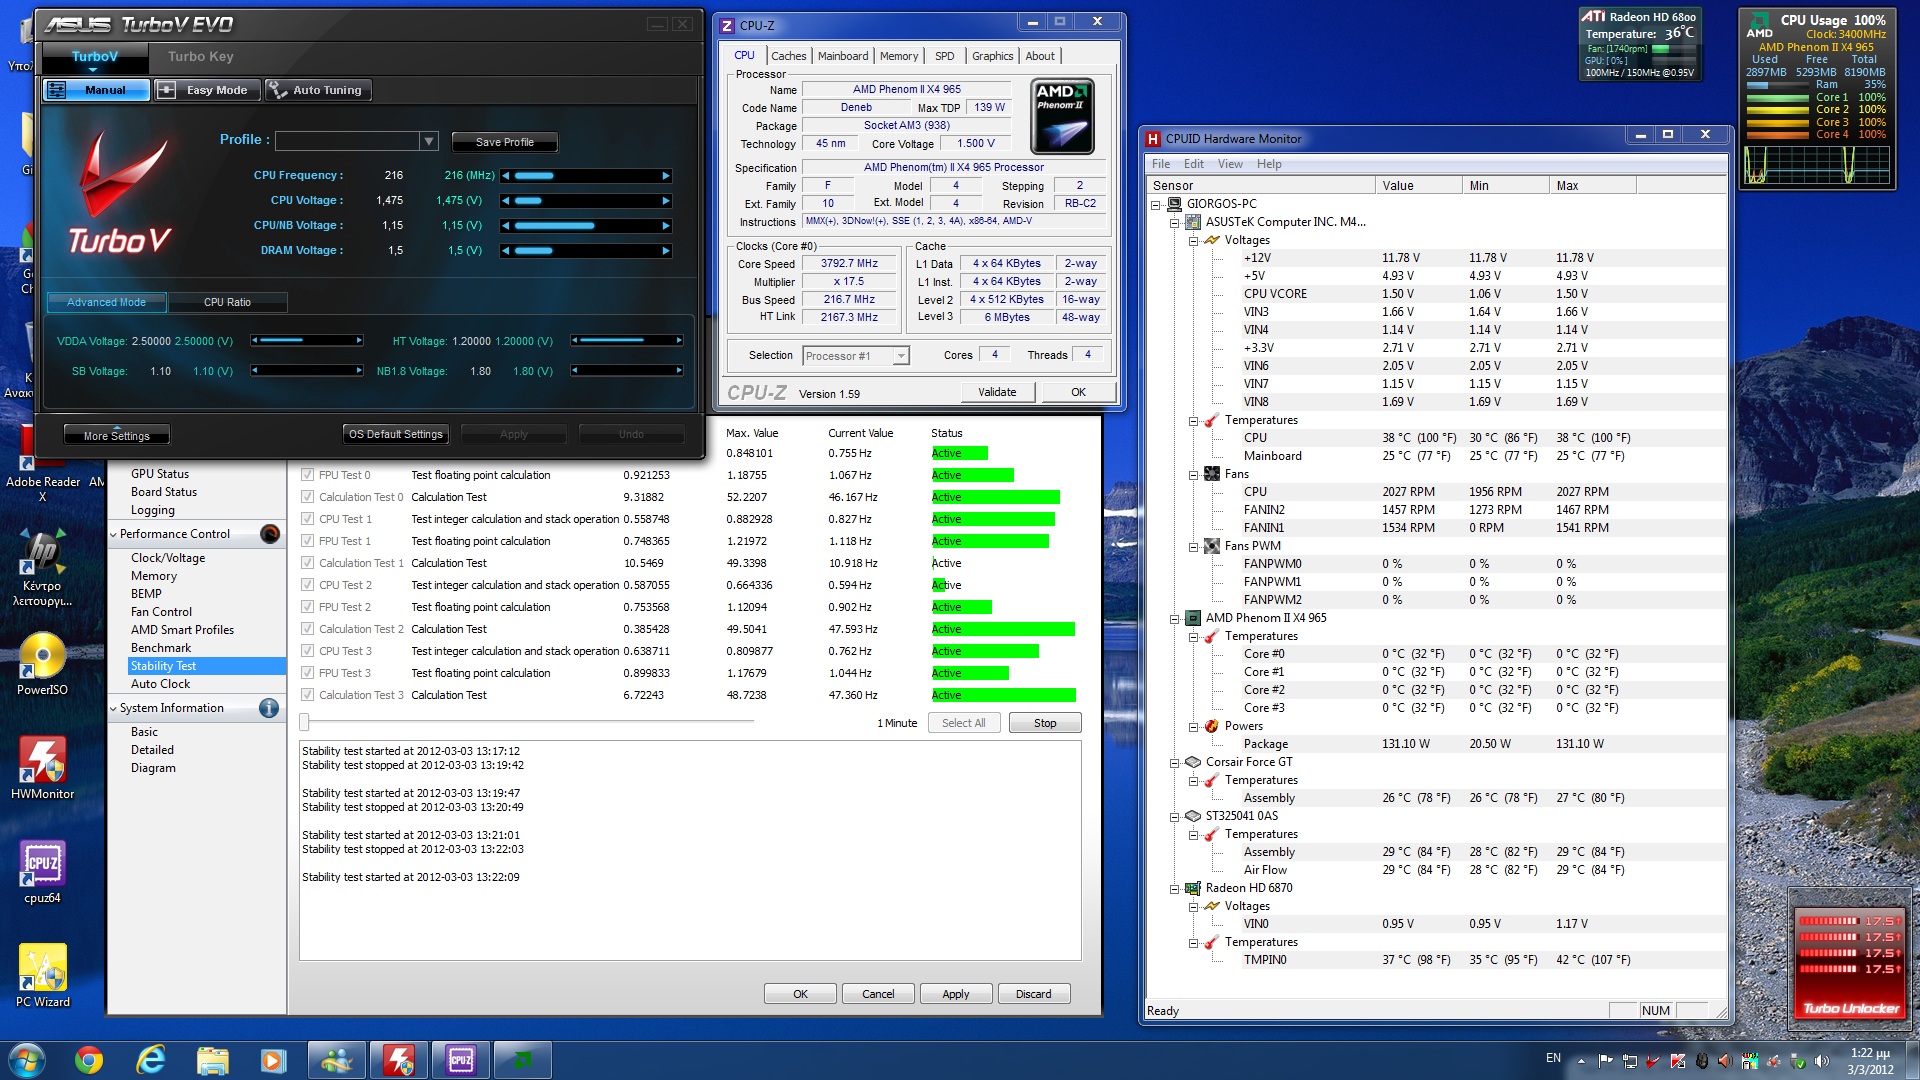Open cpuz64 desktop shortcut

42,872
